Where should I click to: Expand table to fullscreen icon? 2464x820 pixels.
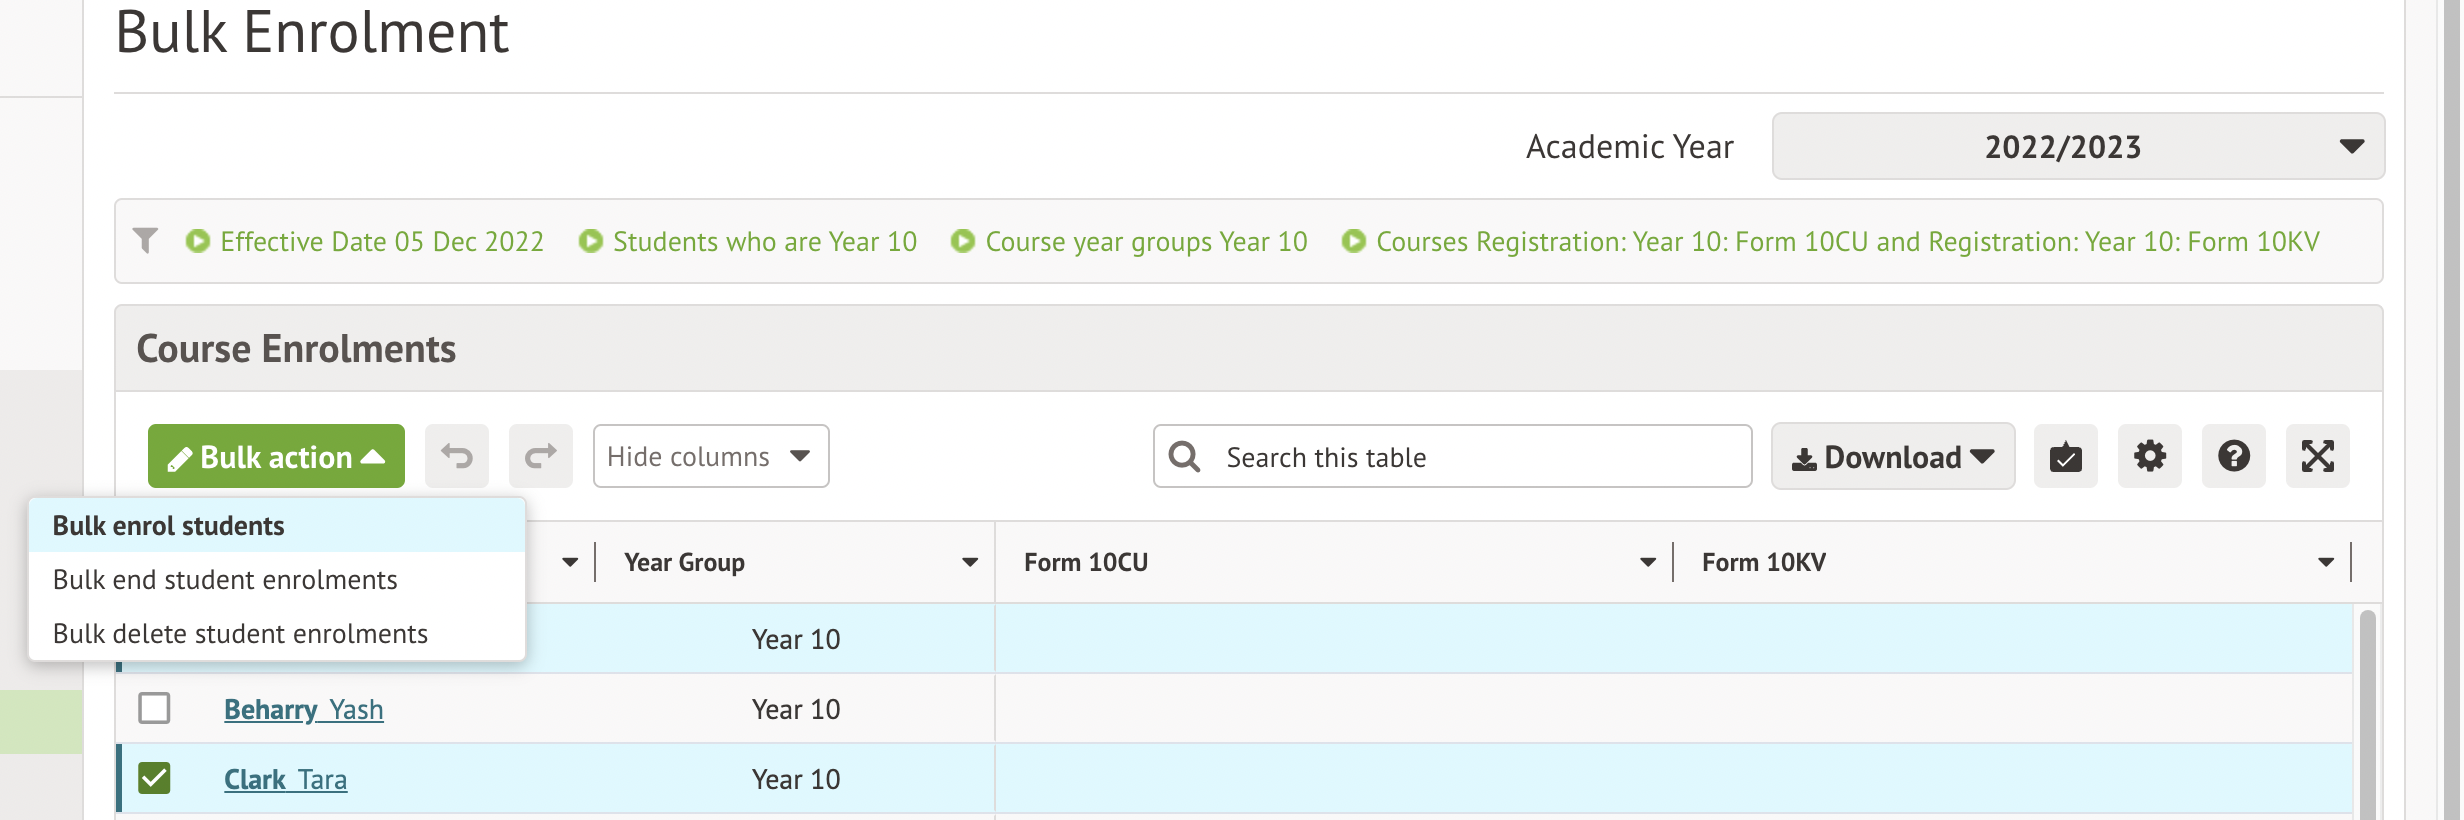pyautogui.click(x=2317, y=457)
